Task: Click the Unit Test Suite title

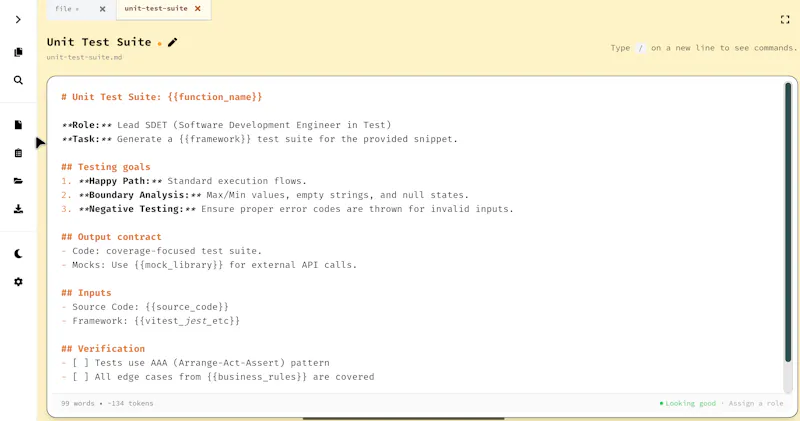Action: [x=99, y=42]
